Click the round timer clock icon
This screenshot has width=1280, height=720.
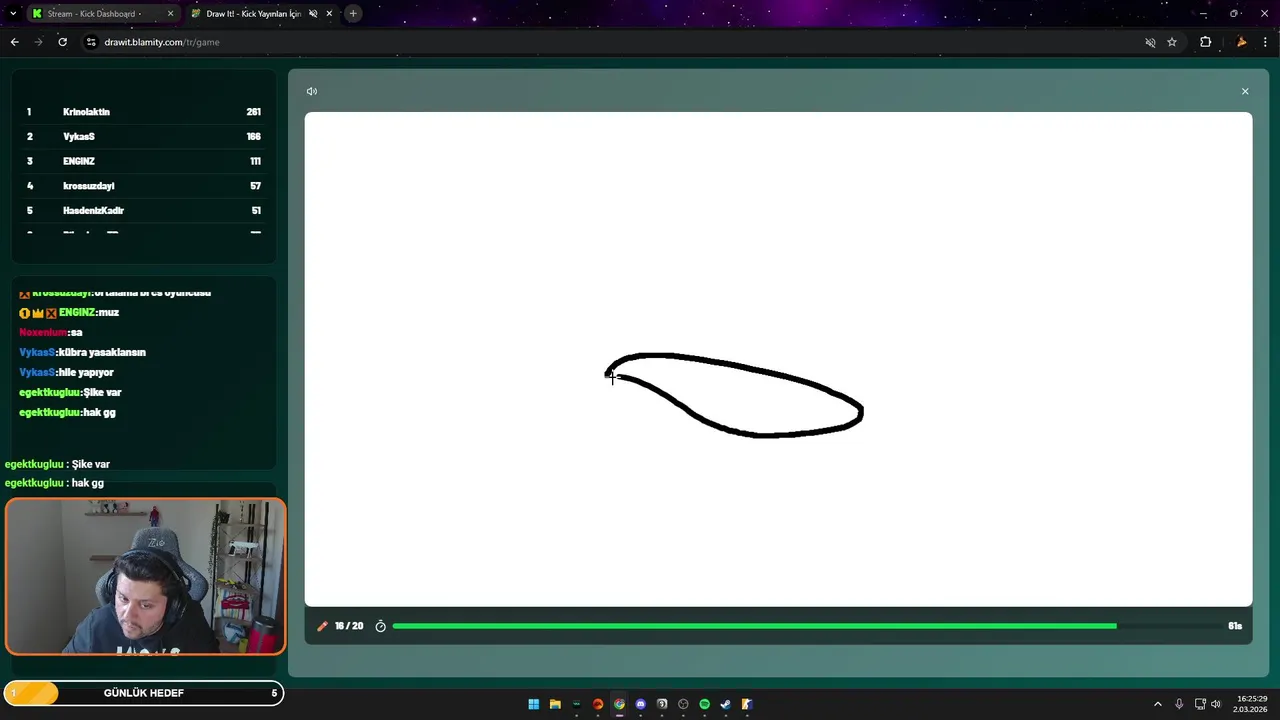tap(380, 626)
